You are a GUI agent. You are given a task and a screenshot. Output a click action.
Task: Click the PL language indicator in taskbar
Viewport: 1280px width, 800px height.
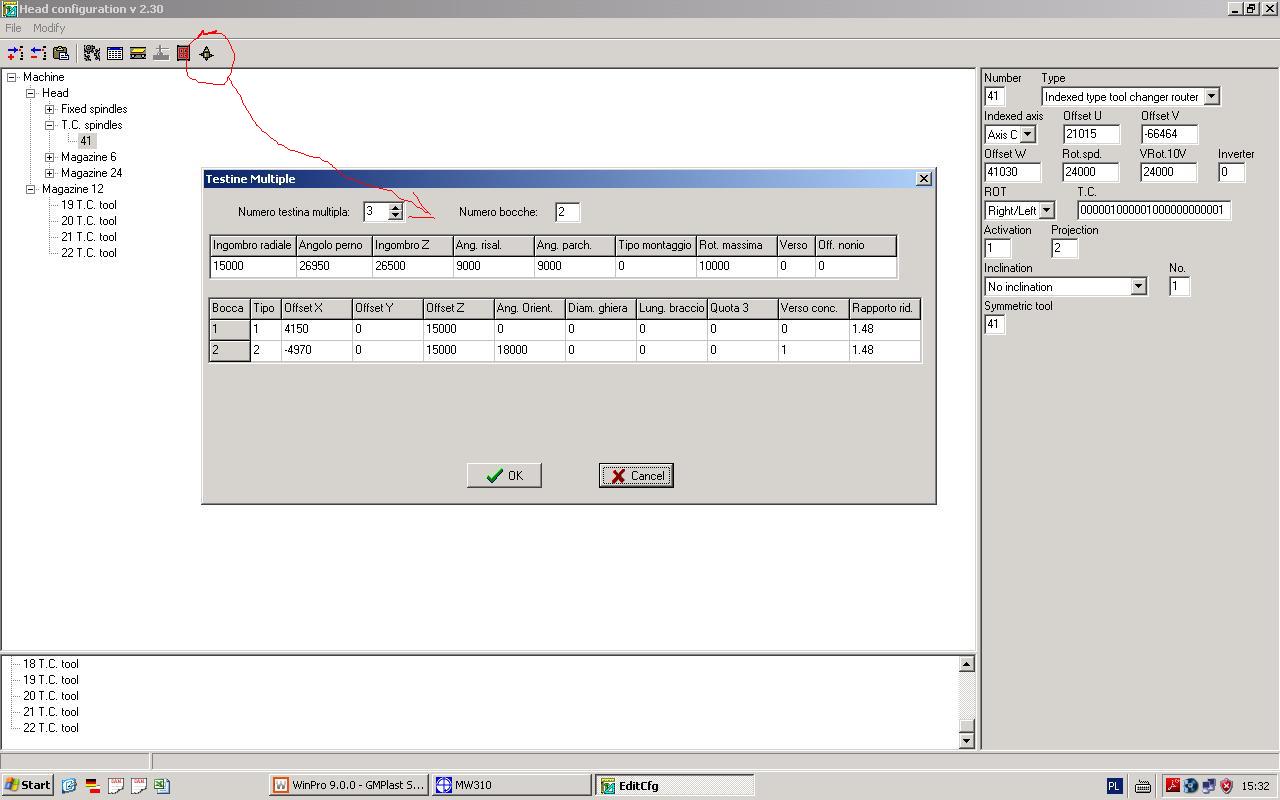coord(1114,786)
